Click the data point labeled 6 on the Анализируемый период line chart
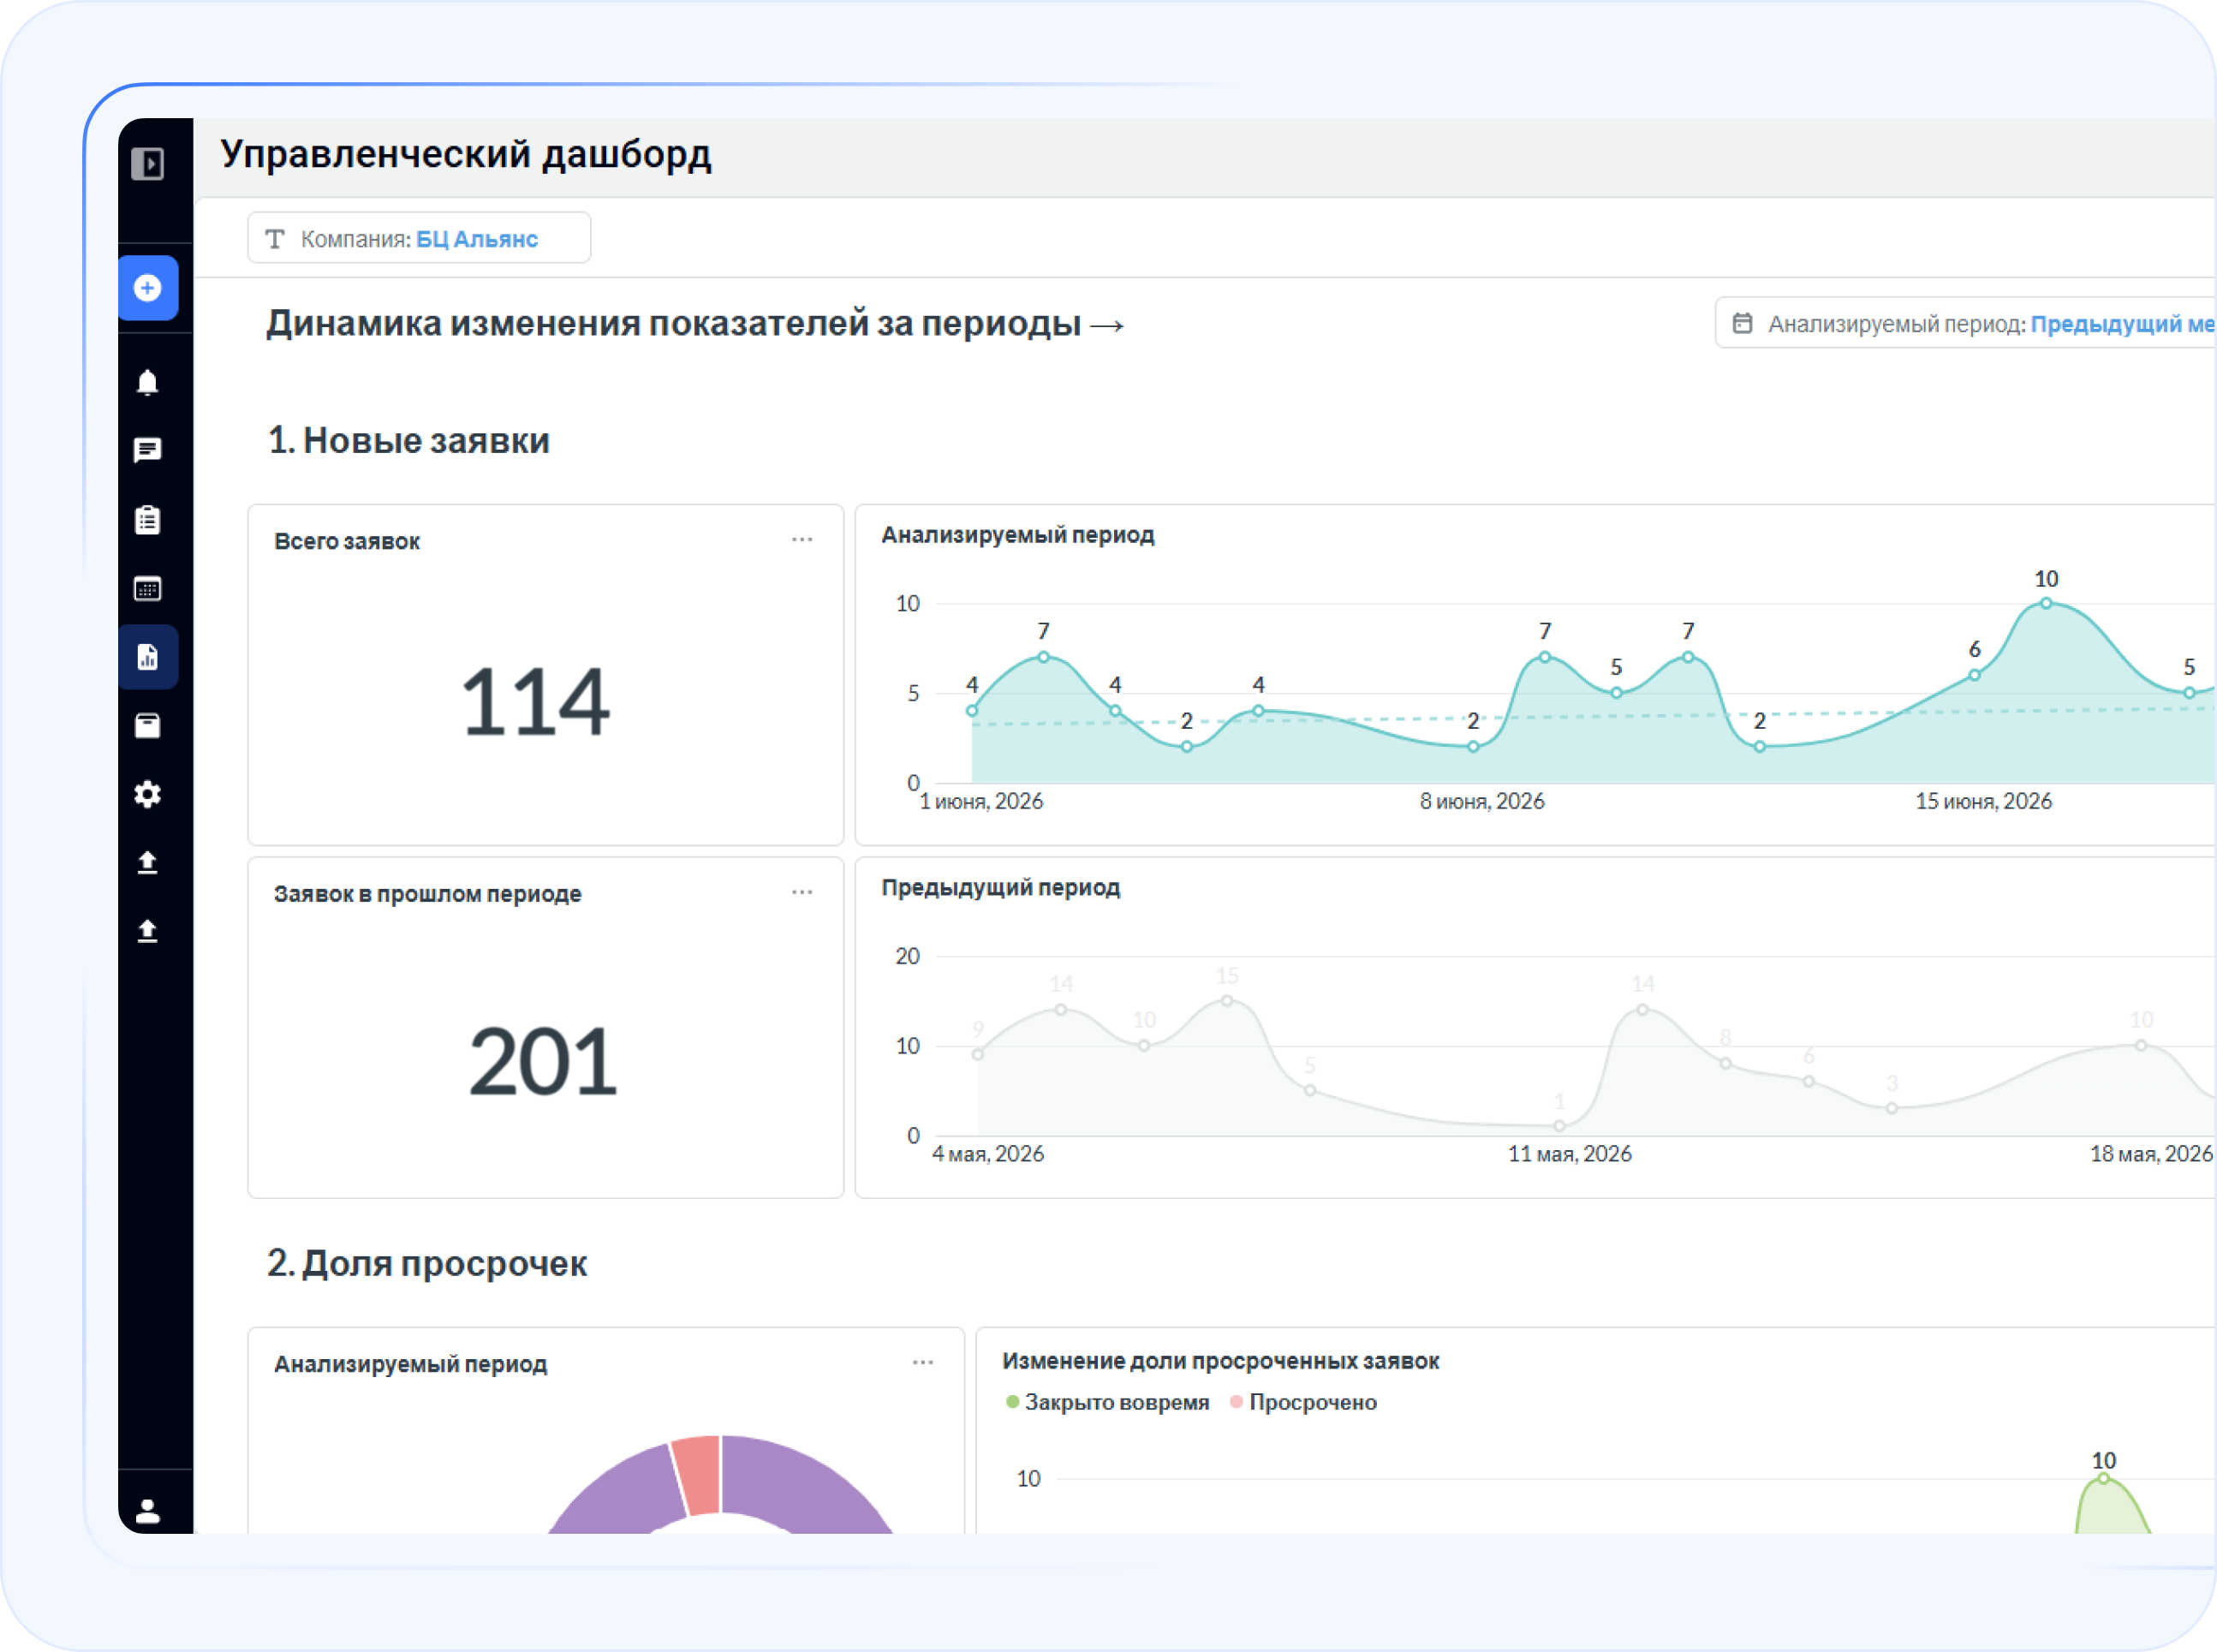The image size is (2217, 1652). click(1974, 675)
